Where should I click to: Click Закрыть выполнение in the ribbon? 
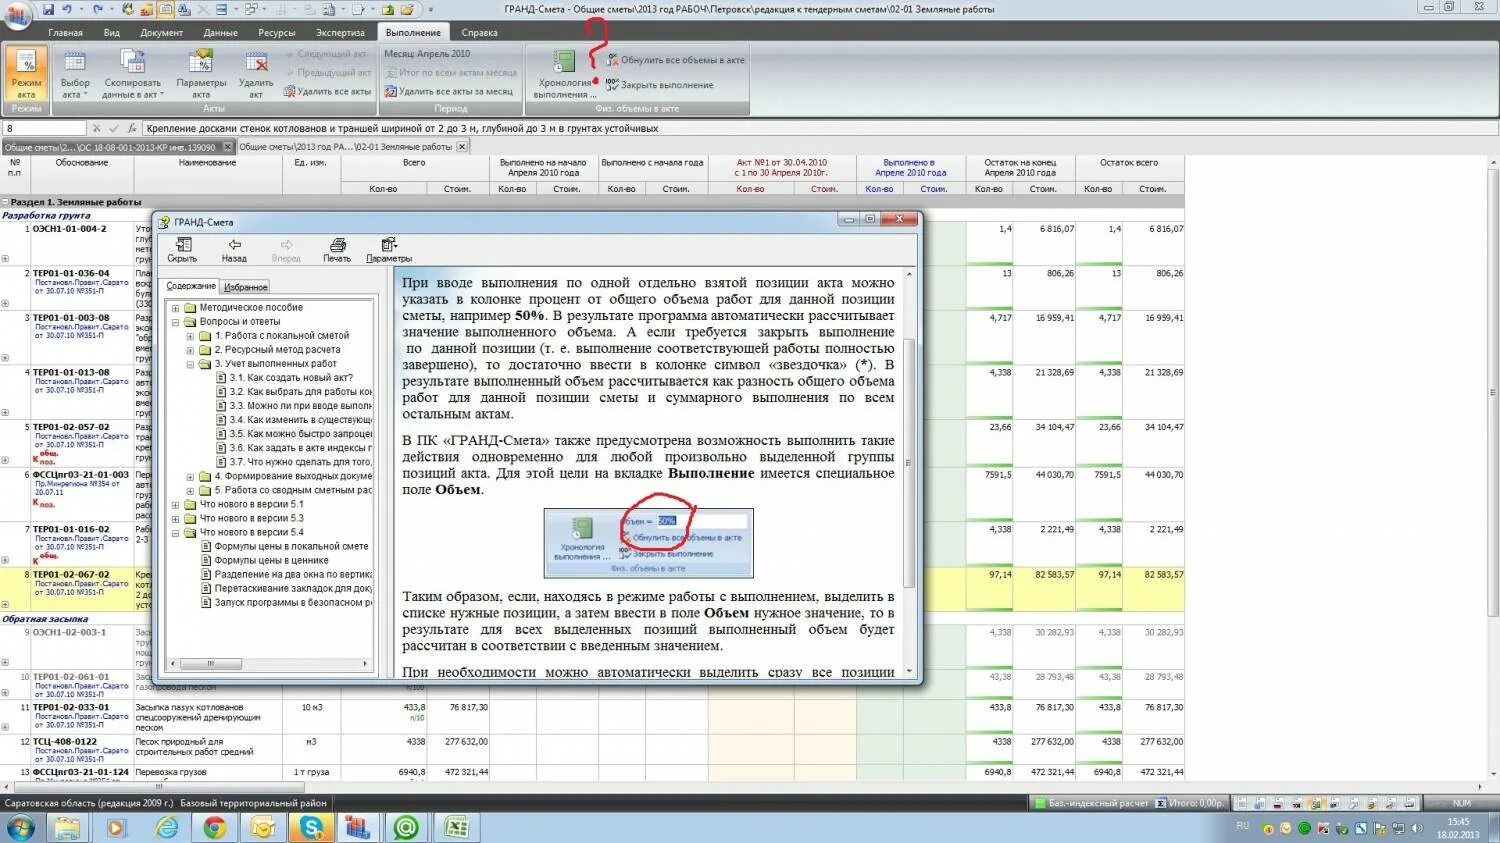pyautogui.click(x=659, y=85)
